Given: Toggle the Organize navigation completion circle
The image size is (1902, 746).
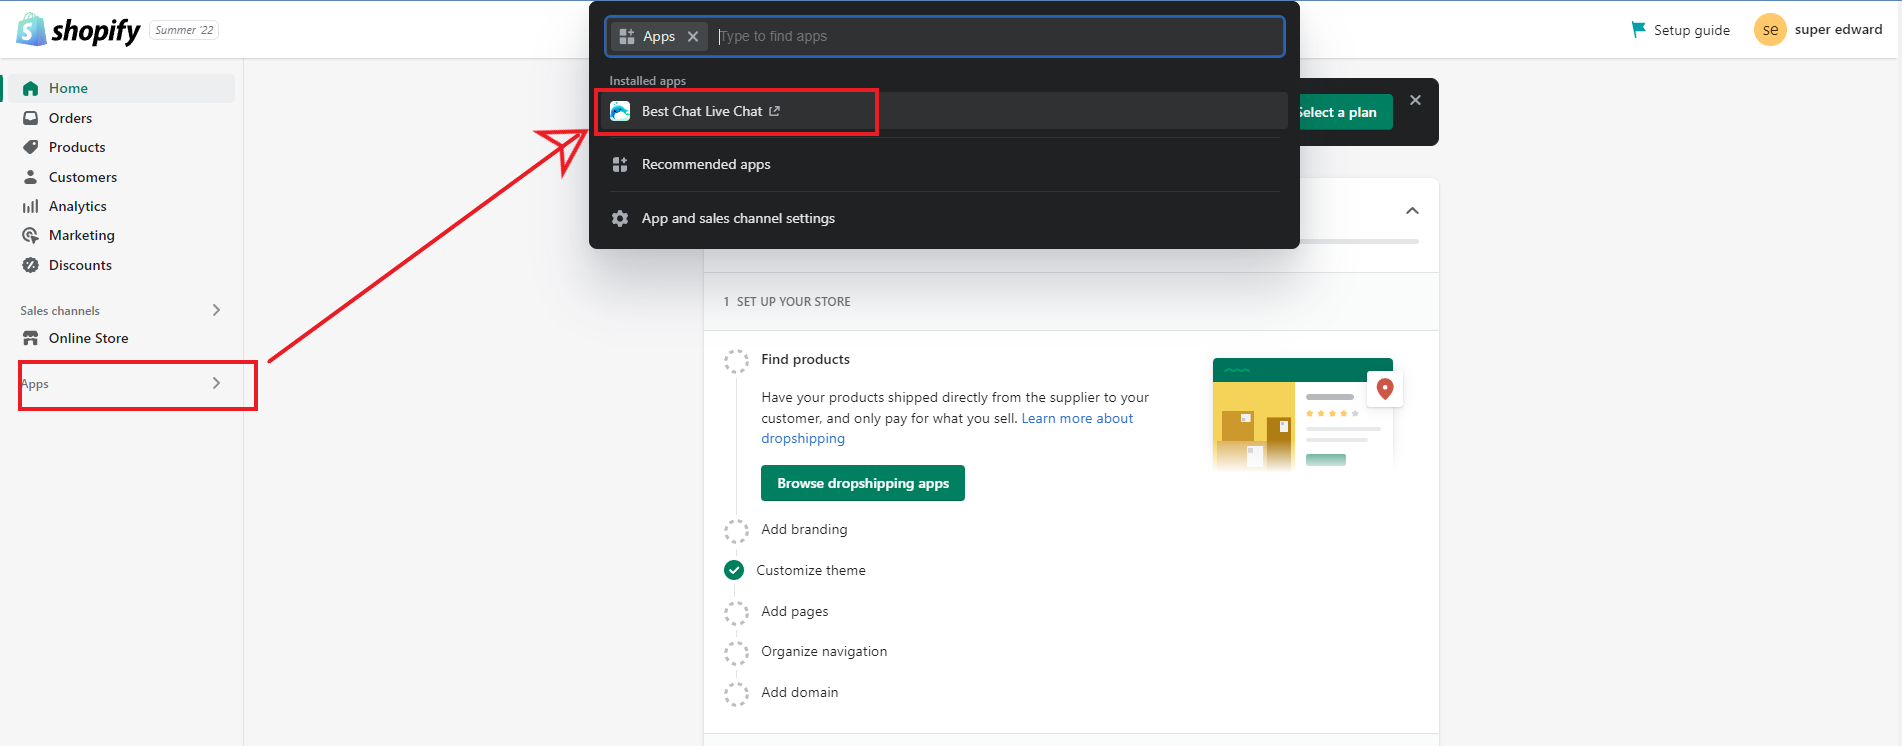Looking at the screenshot, I should tap(736, 653).
